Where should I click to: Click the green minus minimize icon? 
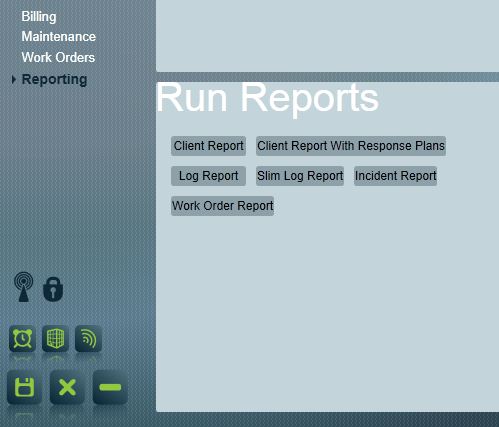click(110, 387)
